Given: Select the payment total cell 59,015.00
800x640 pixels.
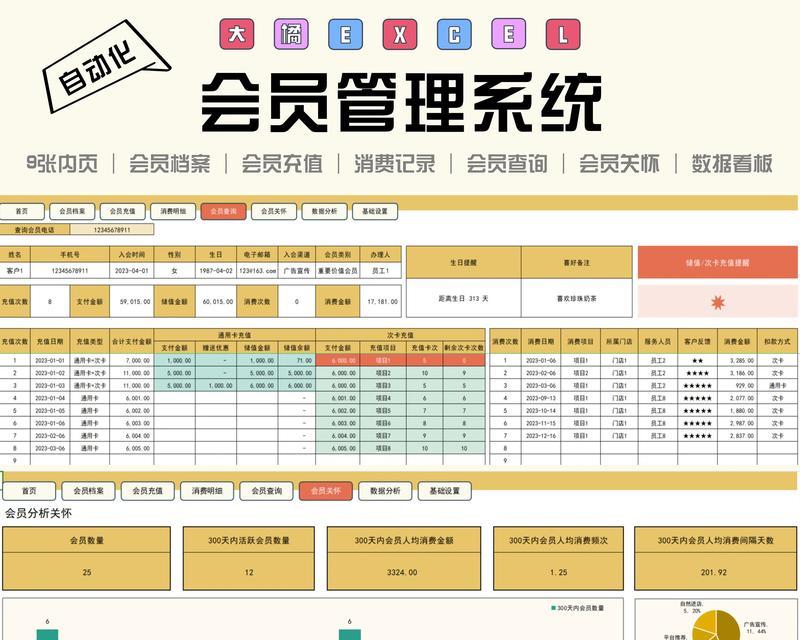Looking at the screenshot, I should point(132,302).
